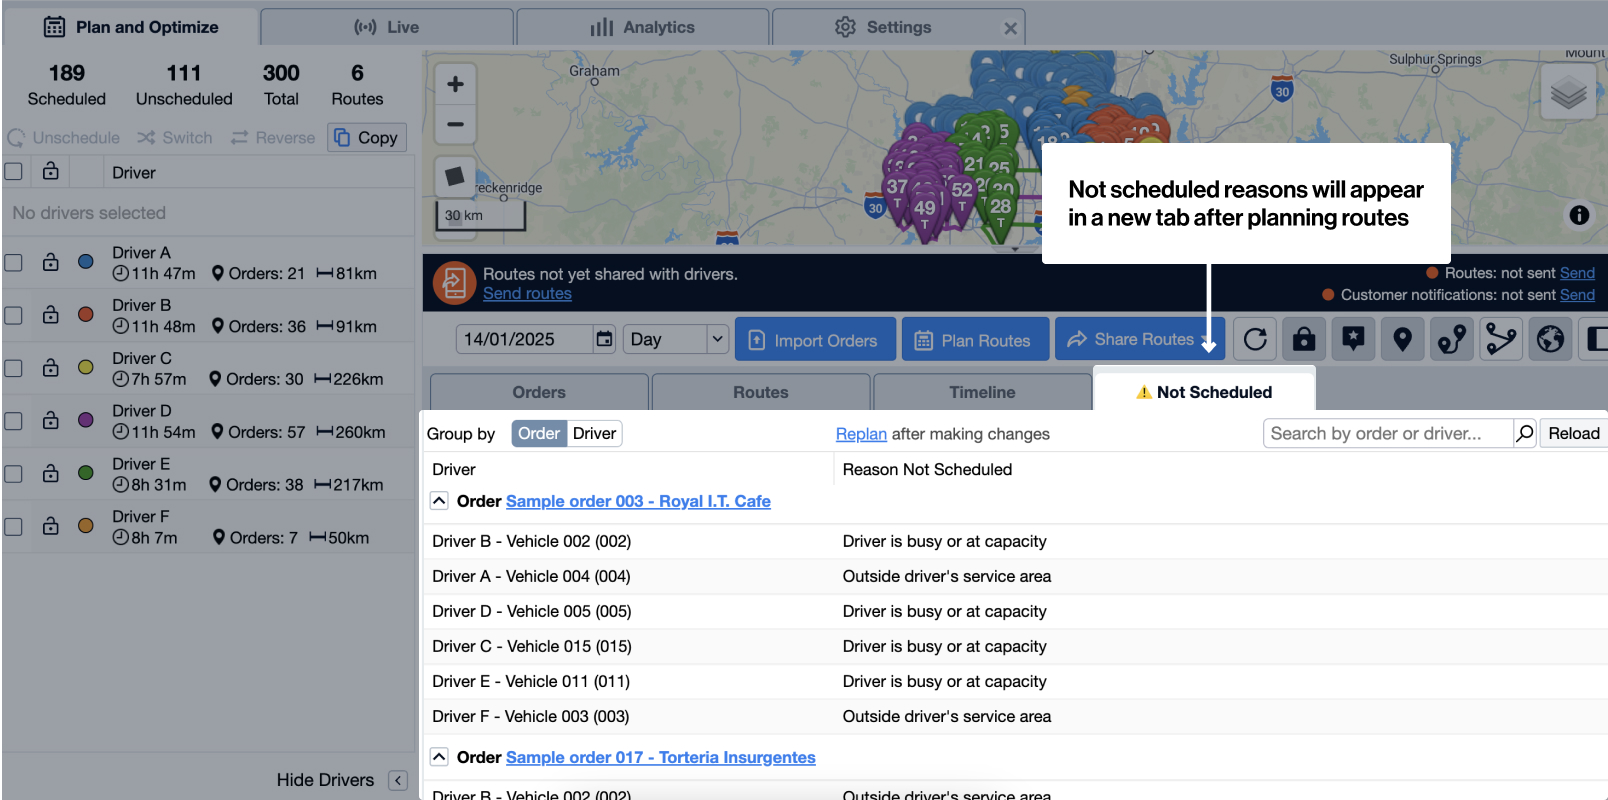Click the padlock lock-routes toolbar icon
The height and width of the screenshot is (800, 1608).
[x=1304, y=340]
